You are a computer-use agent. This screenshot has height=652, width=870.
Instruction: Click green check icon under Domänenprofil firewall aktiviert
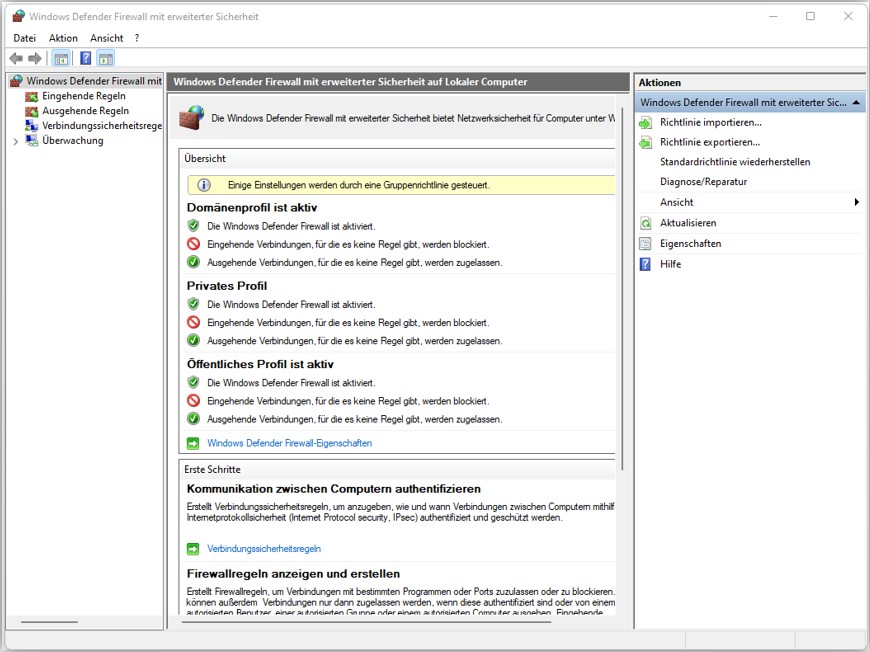click(x=193, y=226)
